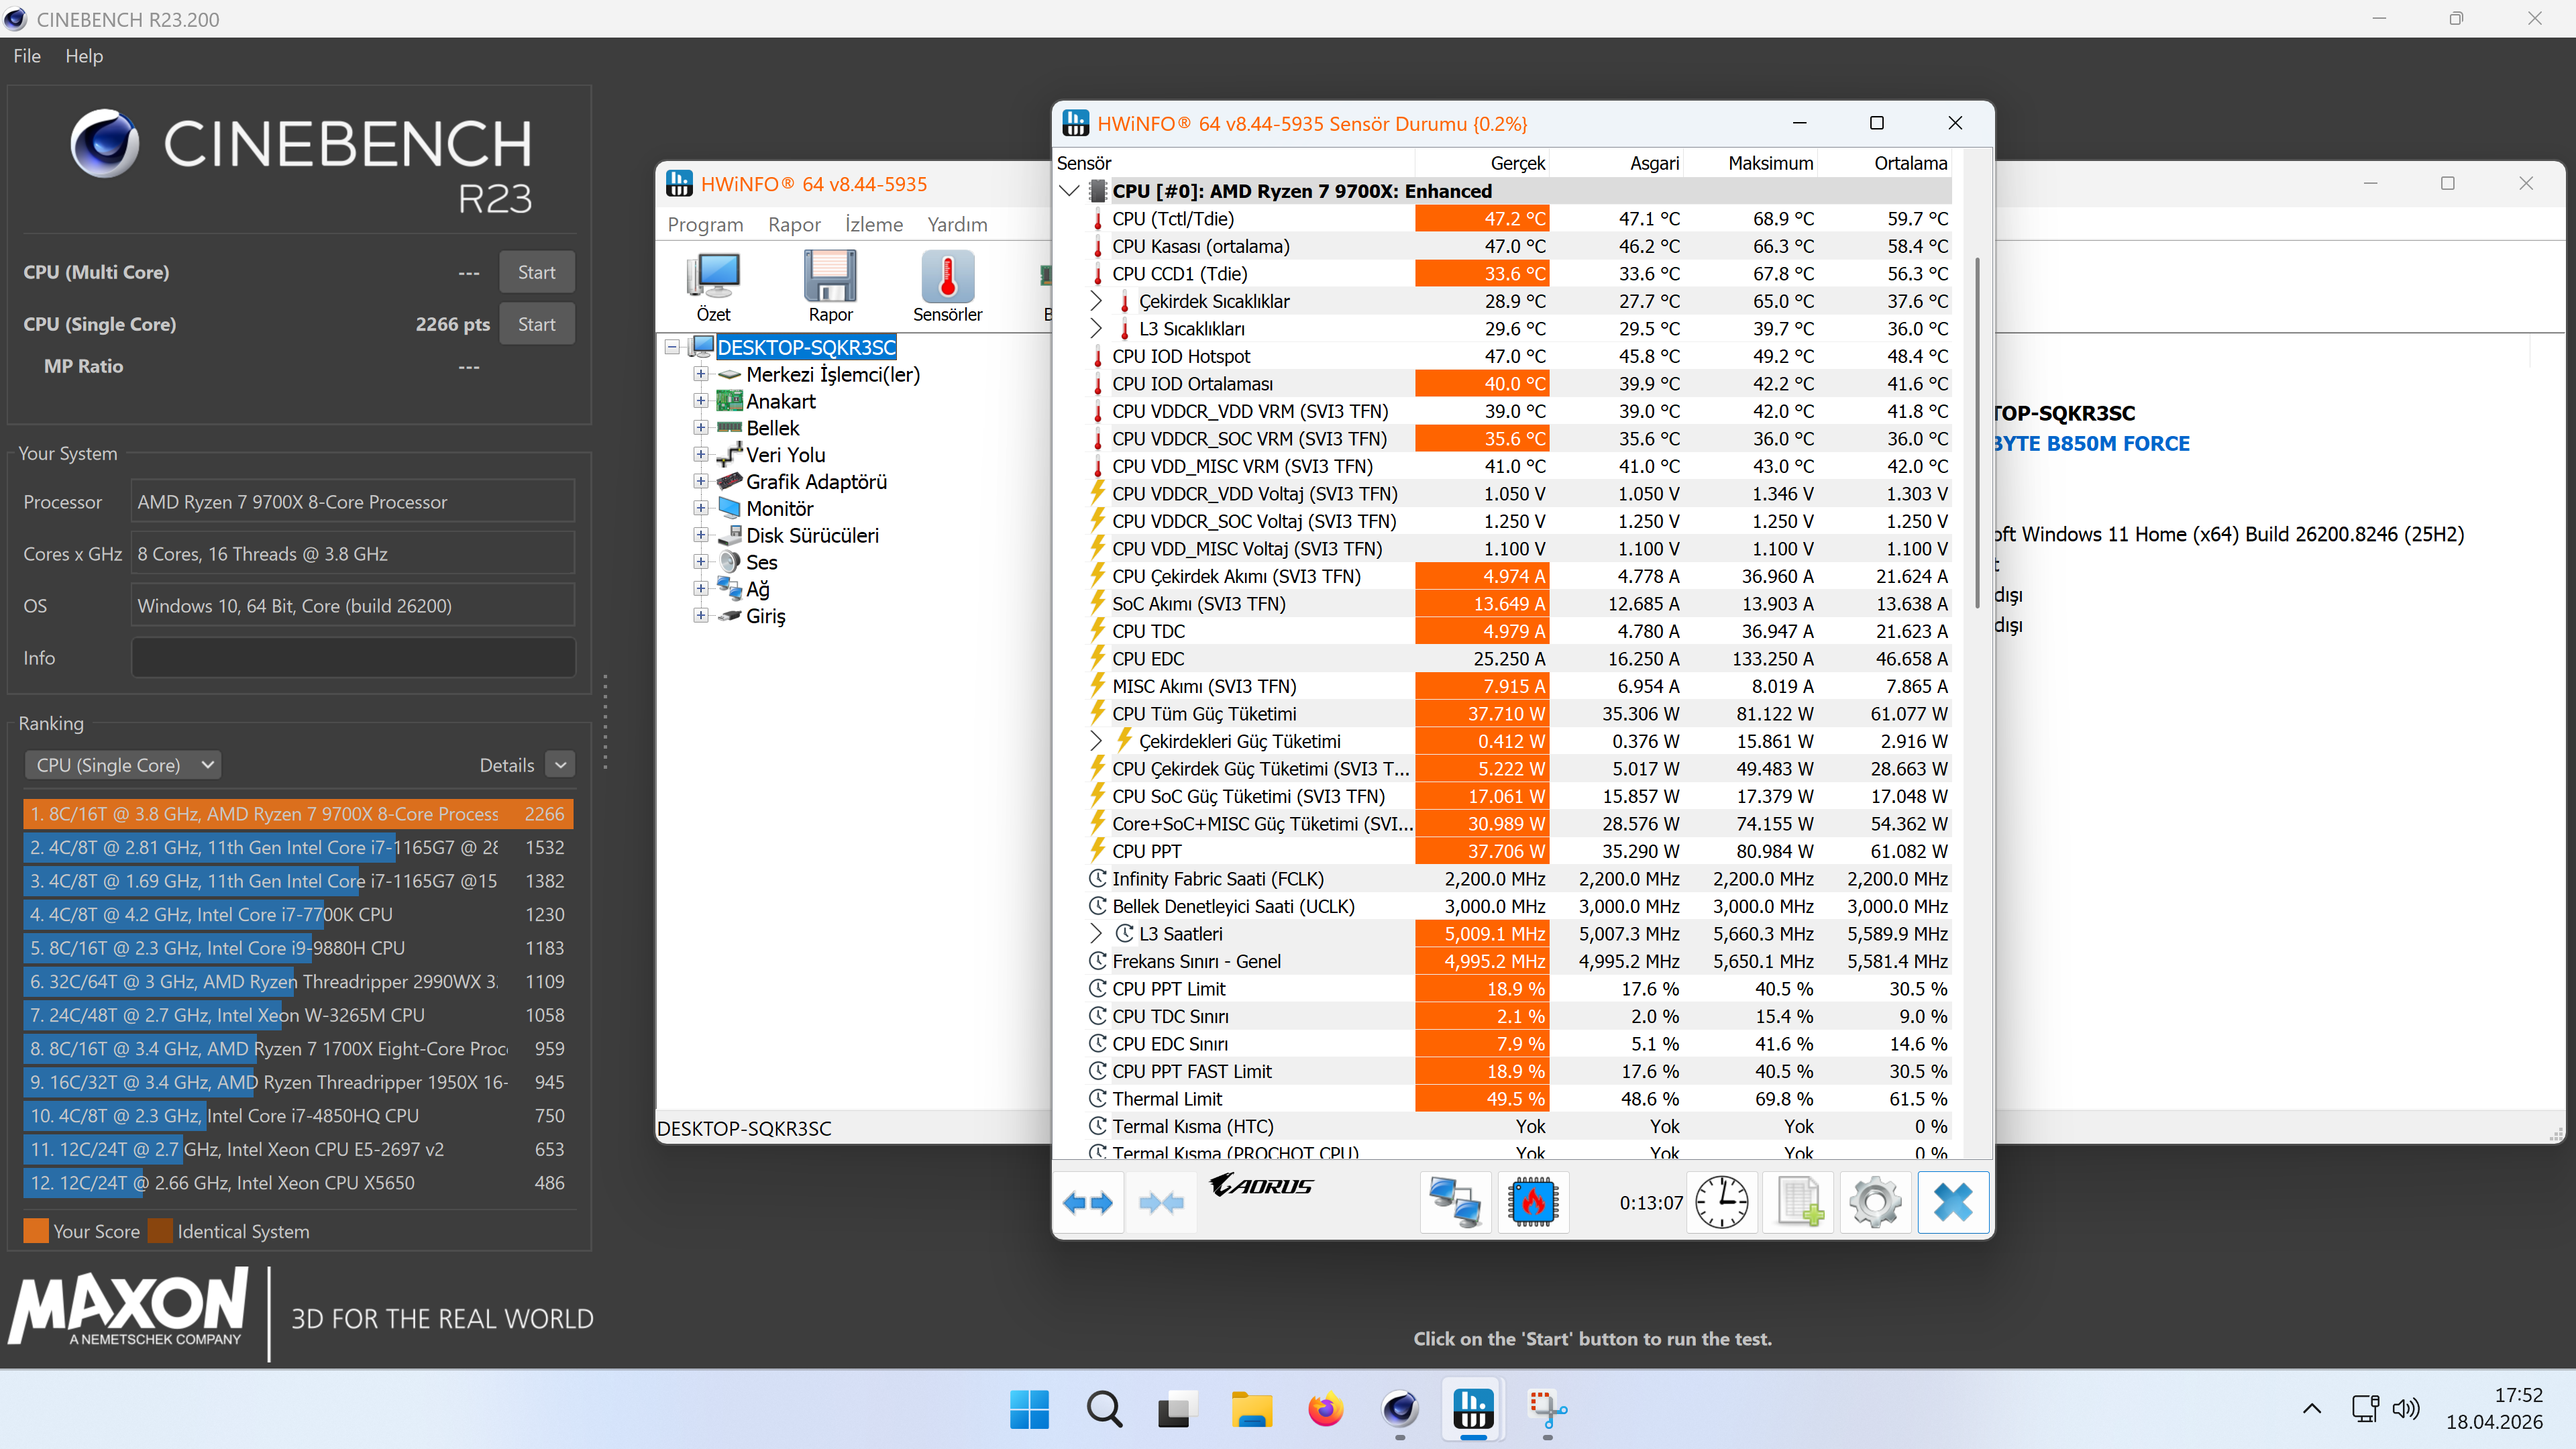The width and height of the screenshot is (2576, 1449).
Task: Open the Program menu in HWiNFO
Action: tap(705, 224)
